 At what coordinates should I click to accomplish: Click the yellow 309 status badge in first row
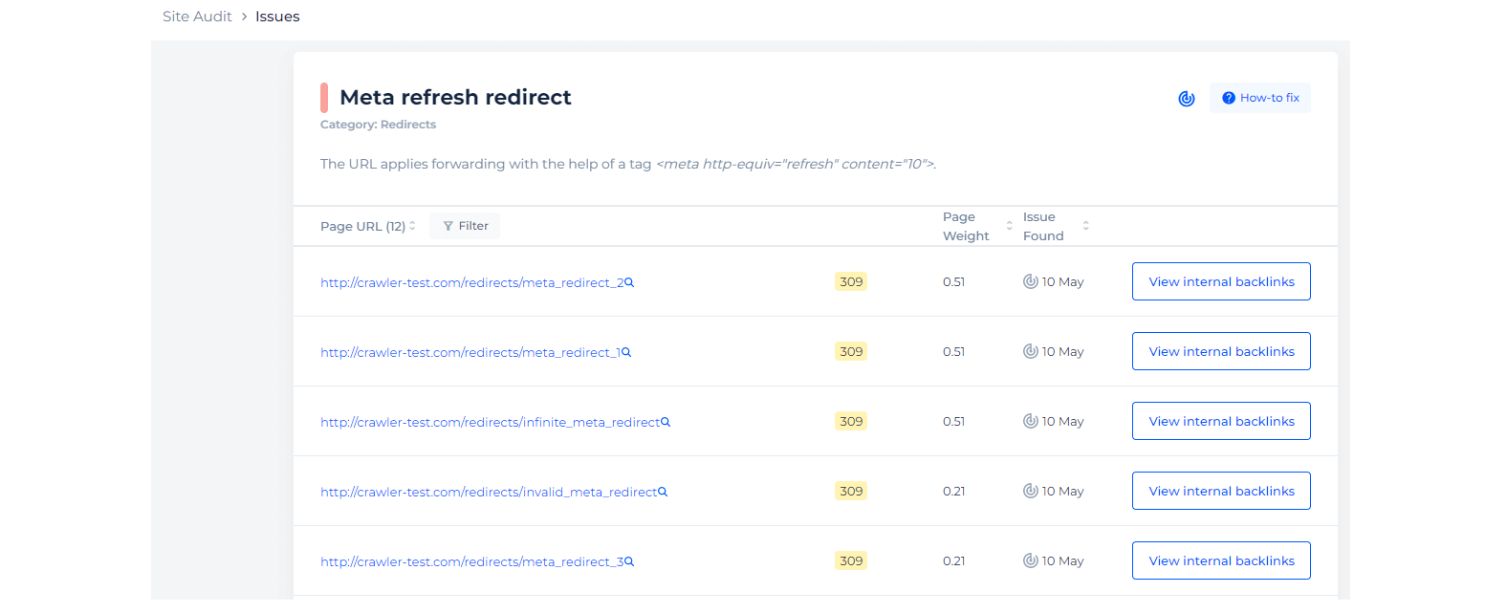click(x=850, y=281)
